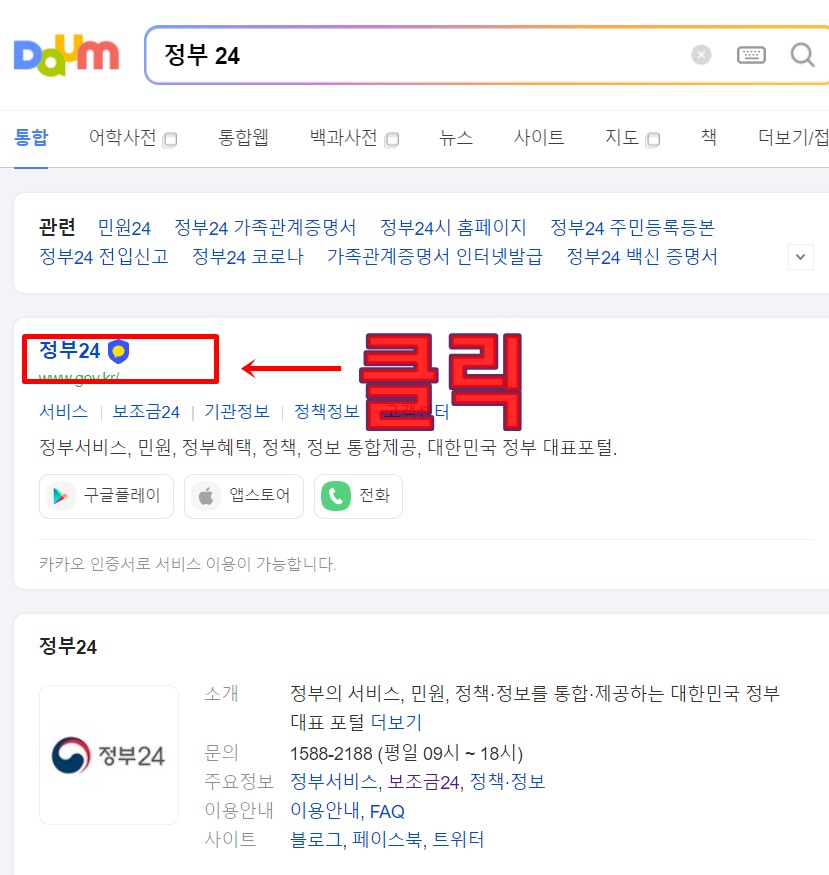Open the 정부서비스 link in 주요정보
The image size is (829, 875).
pos(334,781)
